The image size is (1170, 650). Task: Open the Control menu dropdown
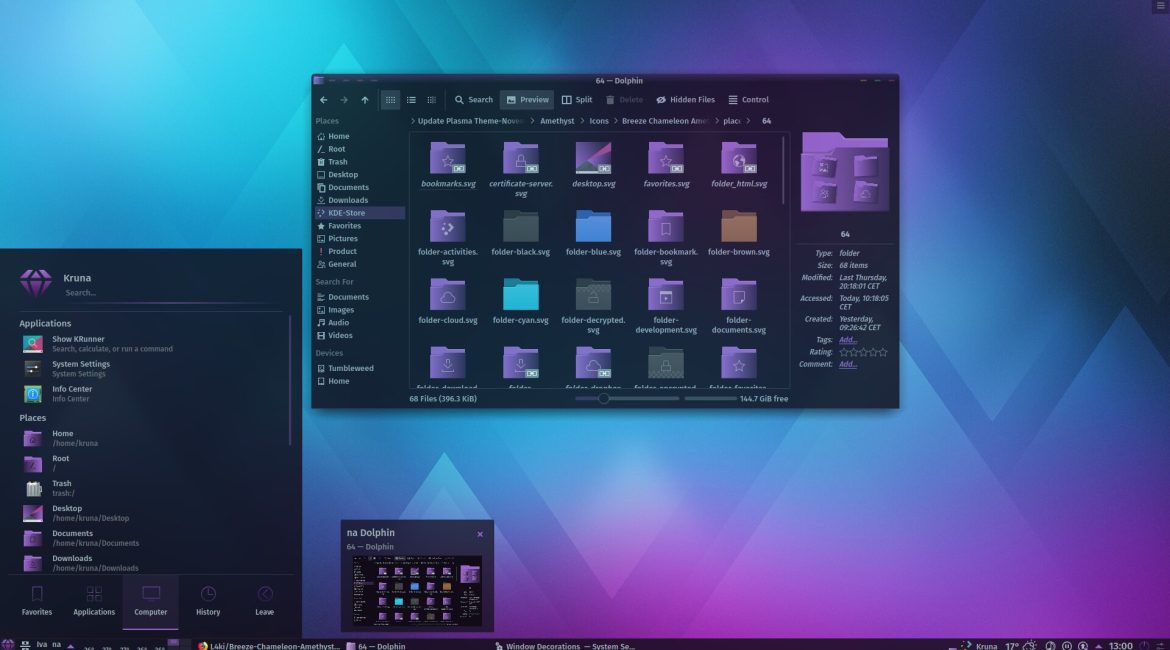pos(748,100)
